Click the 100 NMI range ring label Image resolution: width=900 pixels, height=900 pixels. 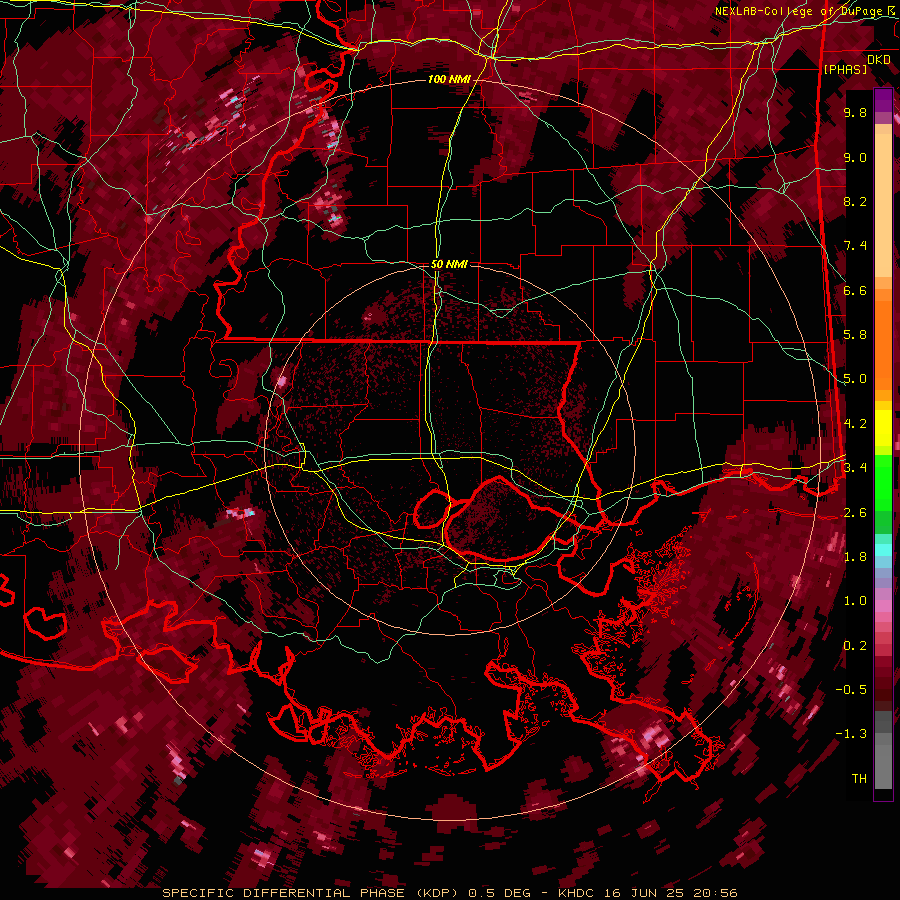coord(449,79)
